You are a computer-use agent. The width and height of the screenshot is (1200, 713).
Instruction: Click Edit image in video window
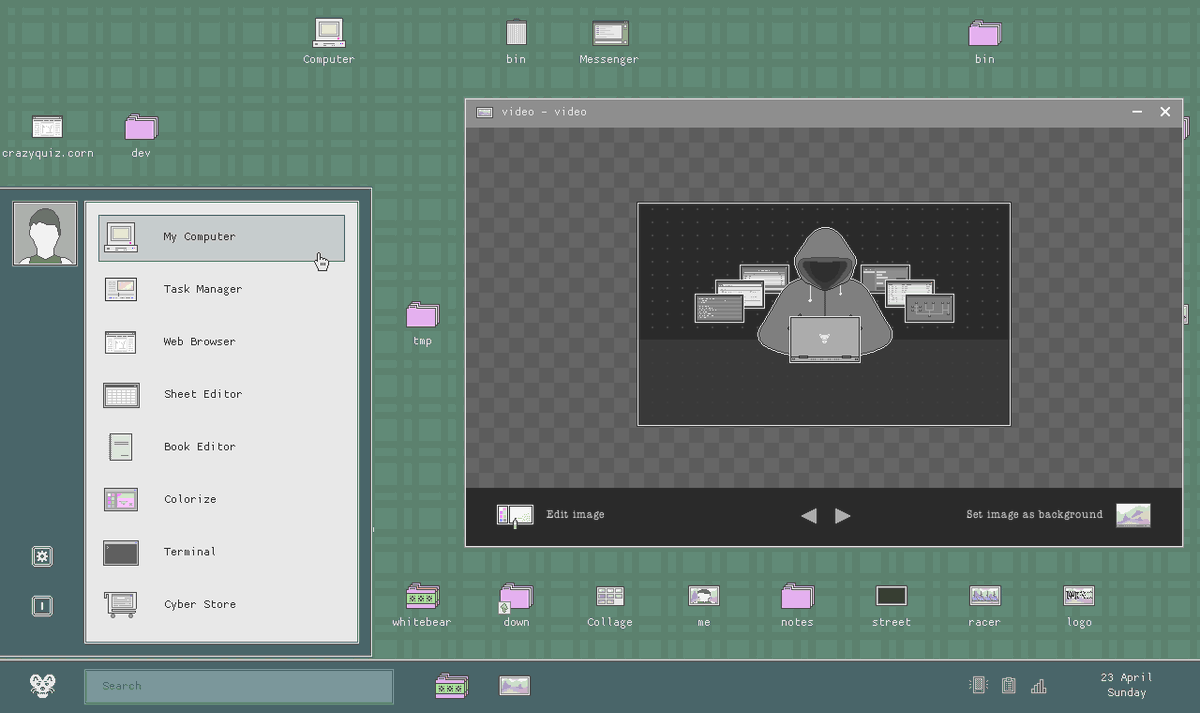pos(575,515)
